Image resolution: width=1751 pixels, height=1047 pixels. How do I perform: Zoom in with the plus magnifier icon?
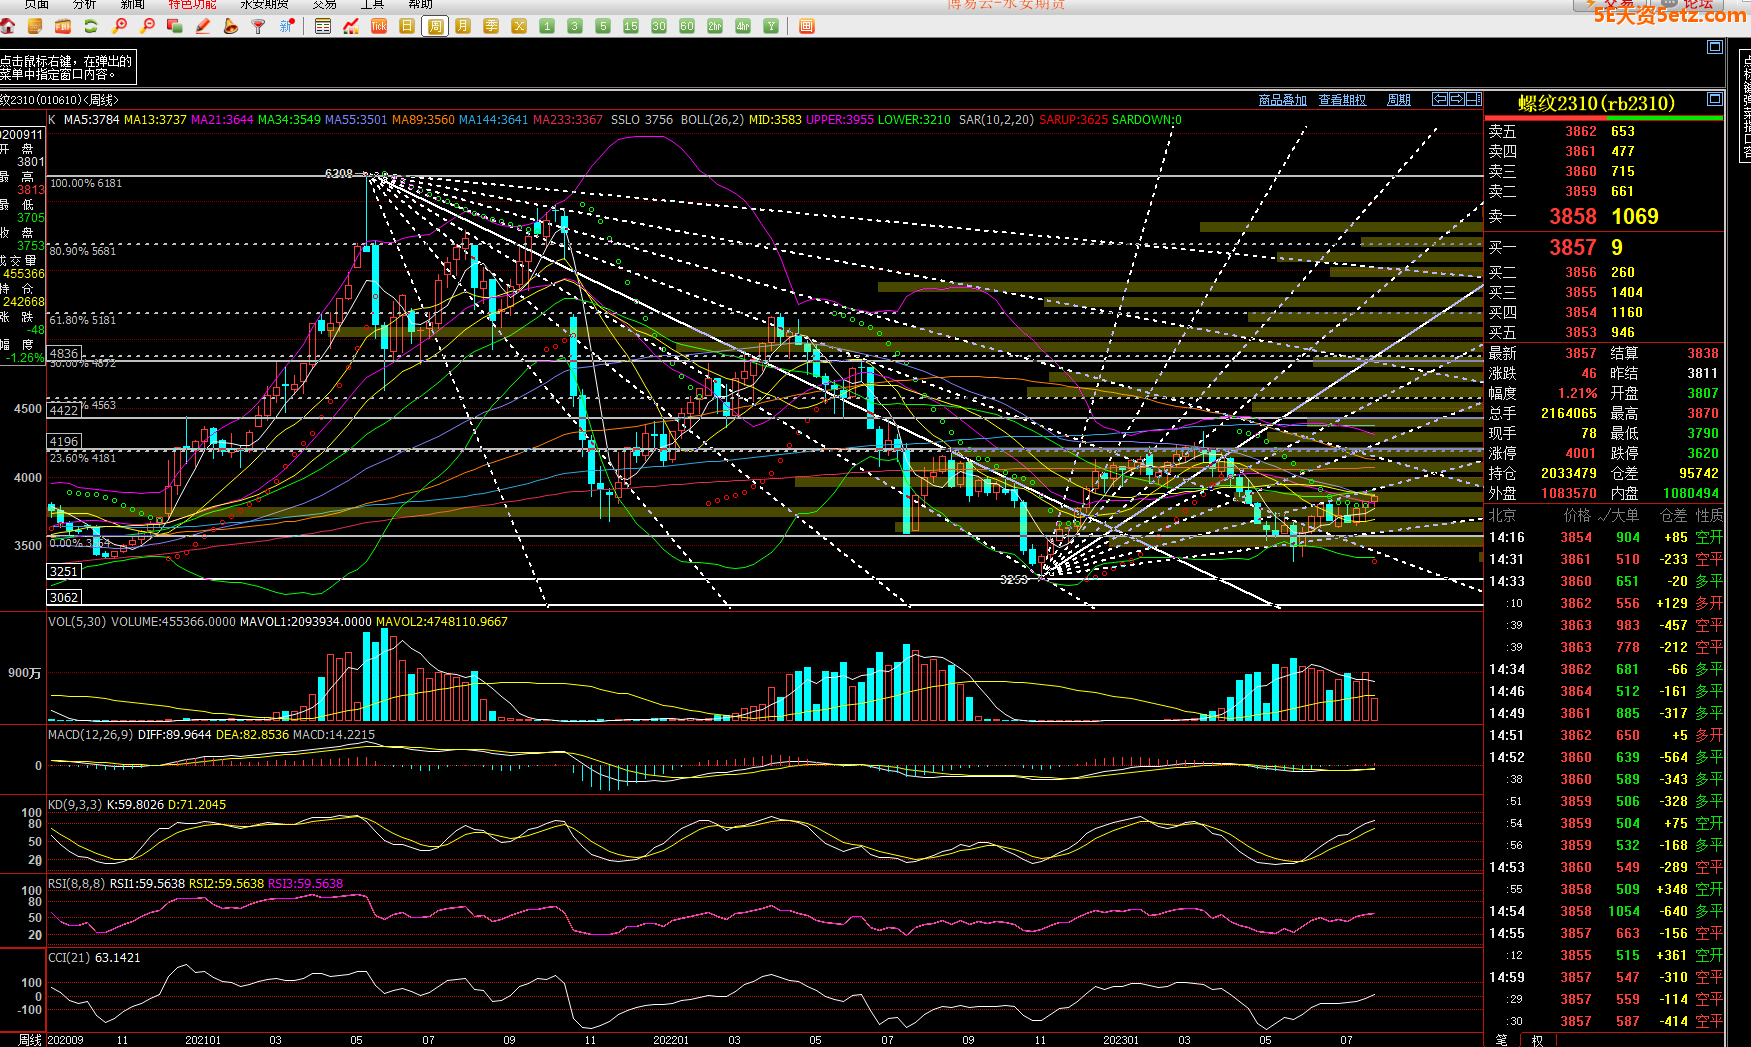[118, 26]
